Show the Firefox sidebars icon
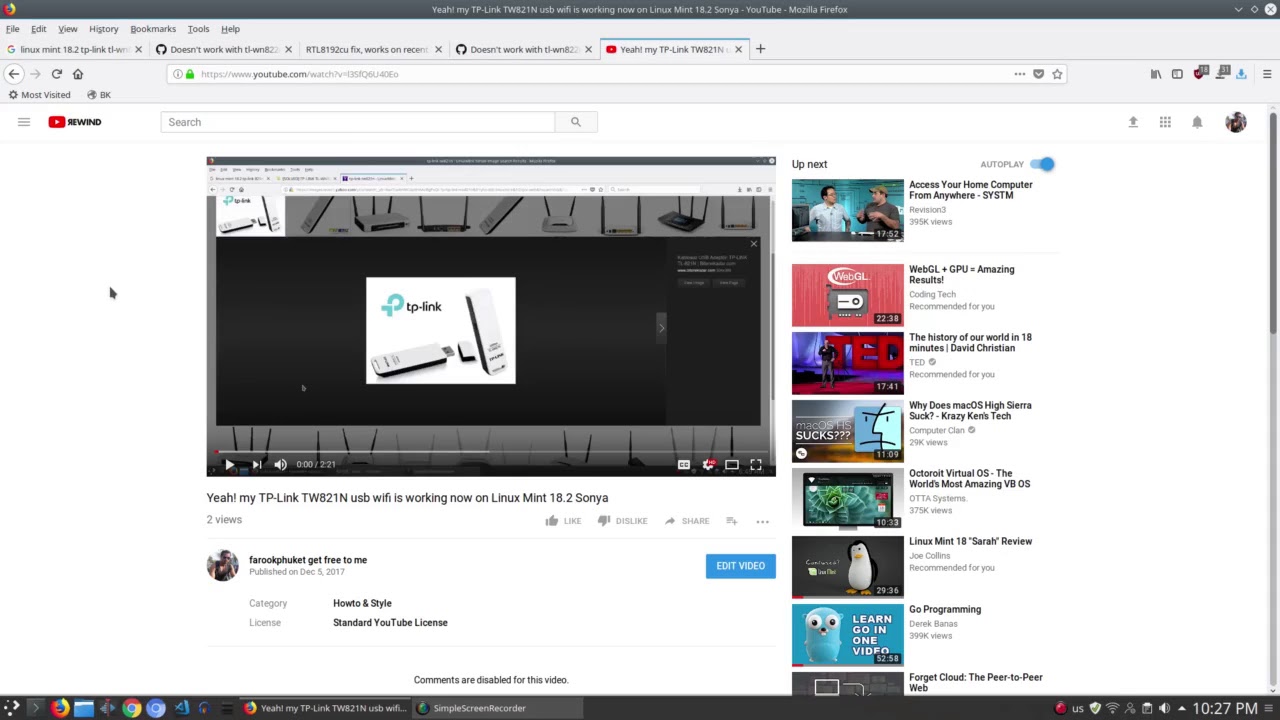Viewport: 1280px width, 720px height. pos(1177,74)
